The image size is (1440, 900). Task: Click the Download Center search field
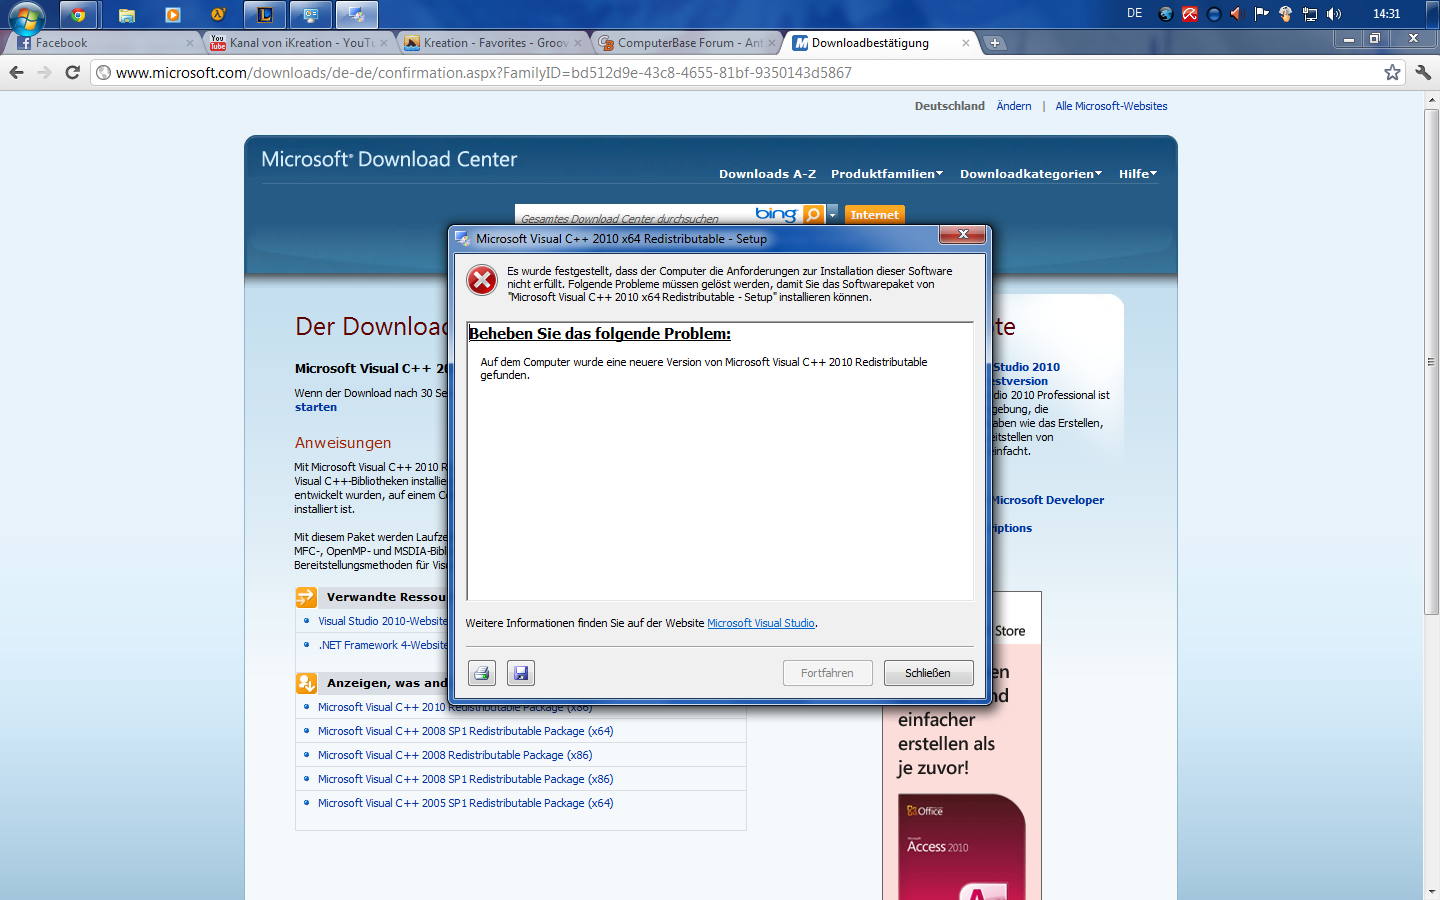click(635, 215)
